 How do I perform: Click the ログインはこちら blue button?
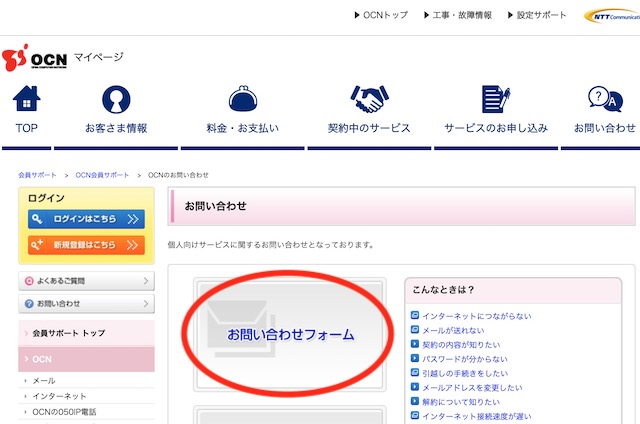pyautogui.click(x=86, y=219)
